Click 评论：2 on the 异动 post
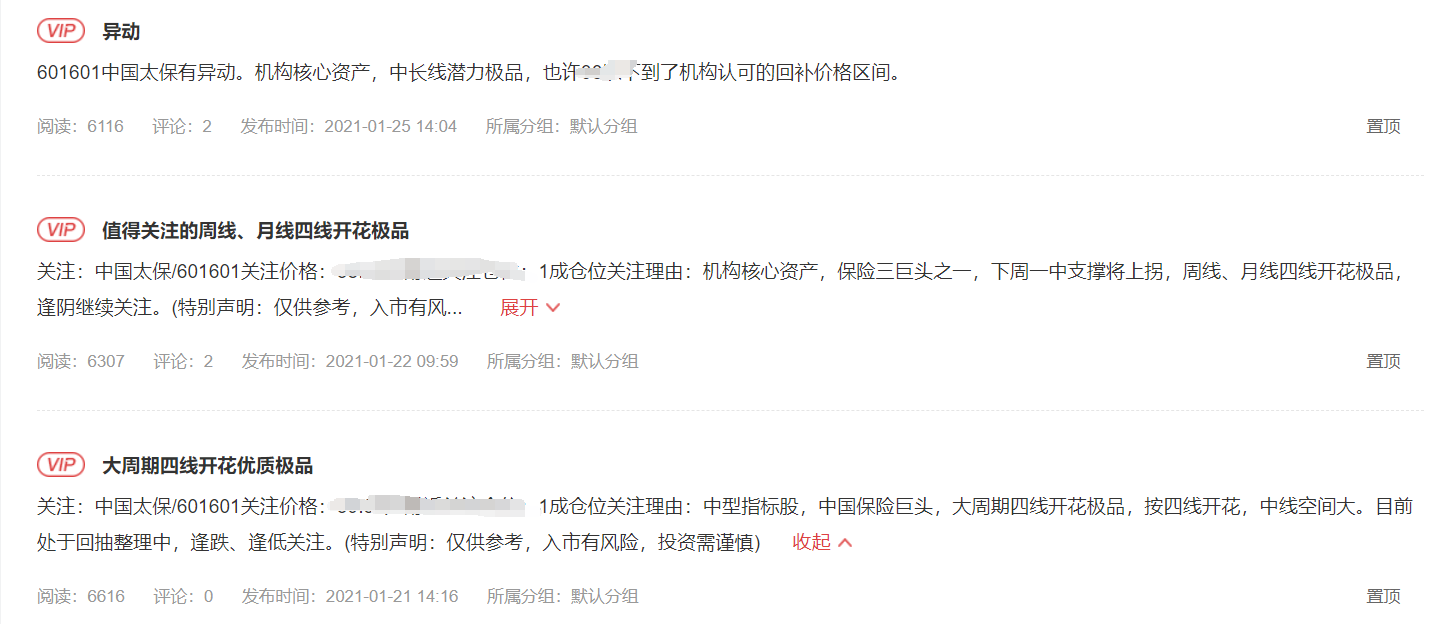1455x624 pixels. (x=182, y=126)
